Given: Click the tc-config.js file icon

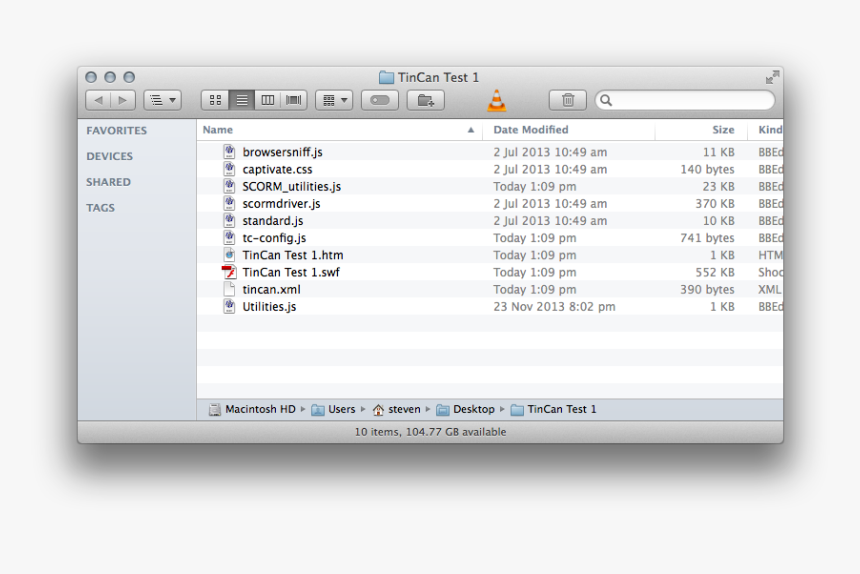Looking at the screenshot, I should (x=229, y=237).
